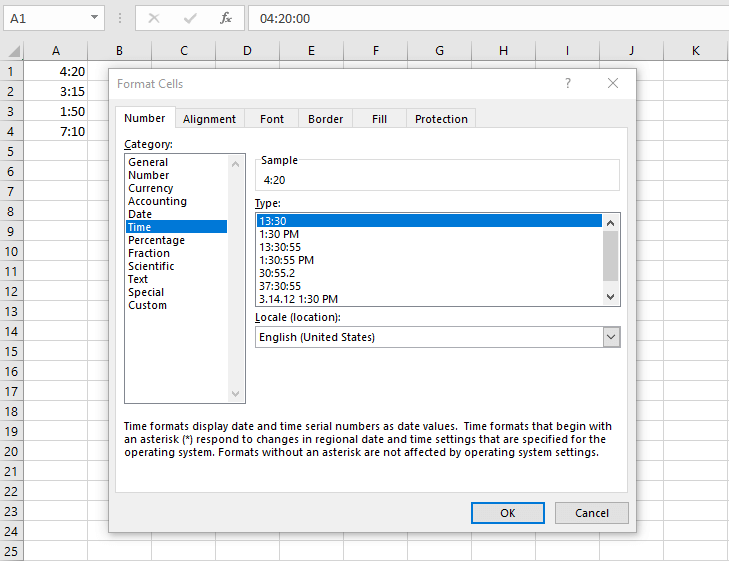Choose the 1:30 PM time type

pyautogui.click(x=430, y=234)
